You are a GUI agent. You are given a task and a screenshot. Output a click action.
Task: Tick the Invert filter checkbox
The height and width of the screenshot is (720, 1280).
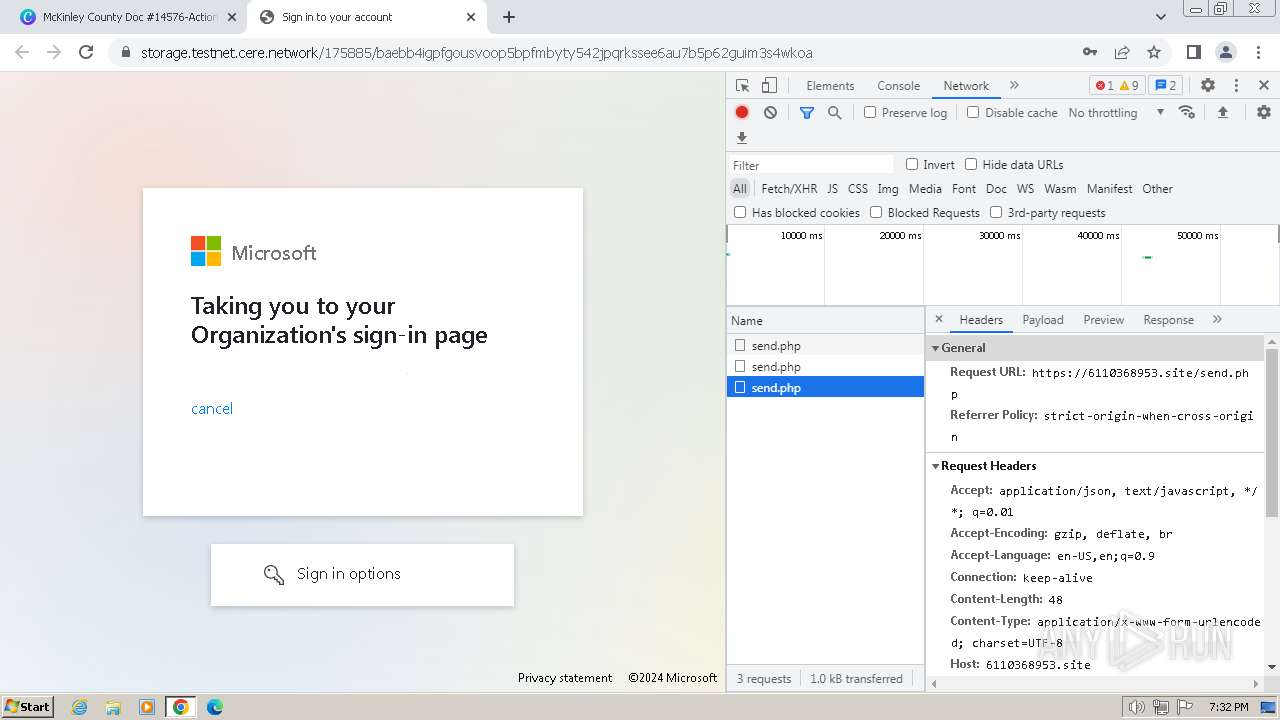912,164
